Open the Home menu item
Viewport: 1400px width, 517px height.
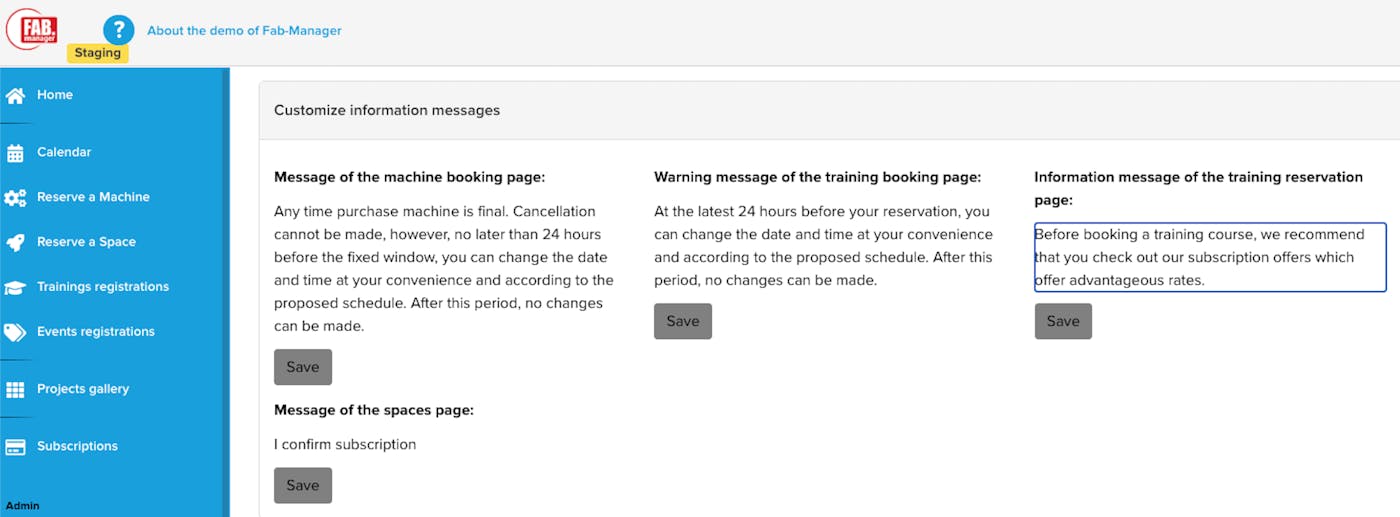[x=55, y=95]
